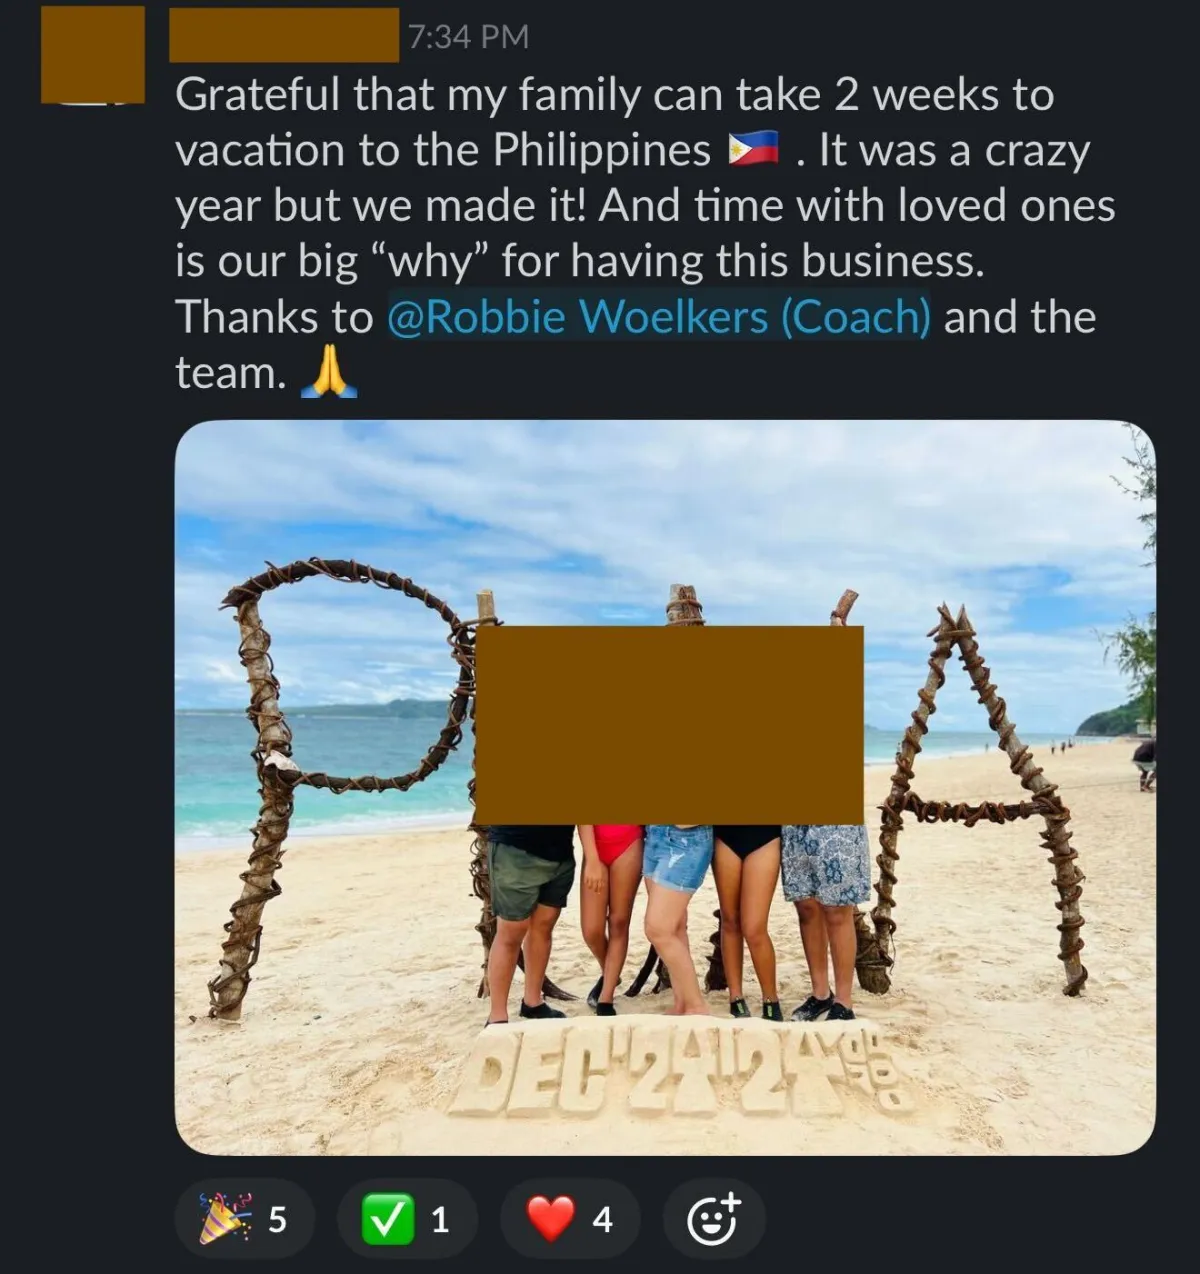Click the brown redaction block on photo

(669, 725)
